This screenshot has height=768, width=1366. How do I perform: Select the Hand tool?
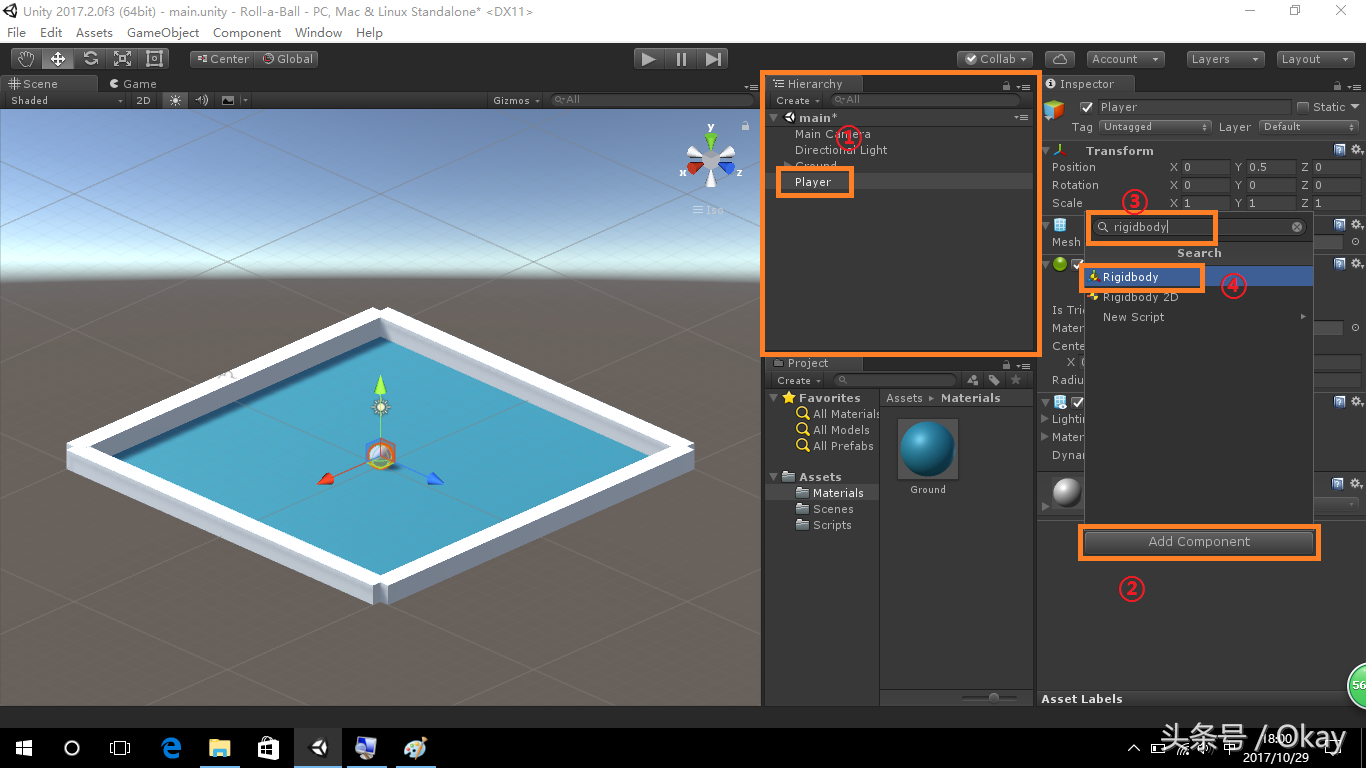tap(27, 59)
